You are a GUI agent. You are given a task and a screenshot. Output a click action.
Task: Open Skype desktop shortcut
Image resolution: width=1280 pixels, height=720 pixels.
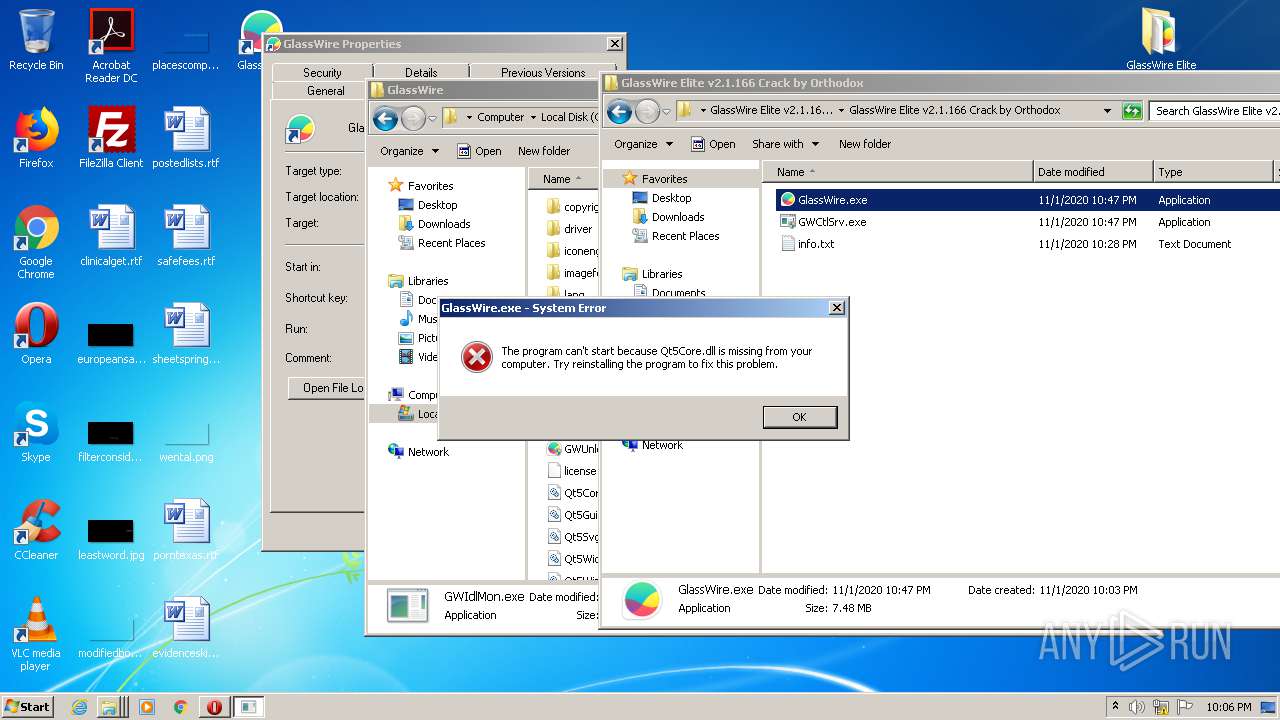(x=36, y=432)
